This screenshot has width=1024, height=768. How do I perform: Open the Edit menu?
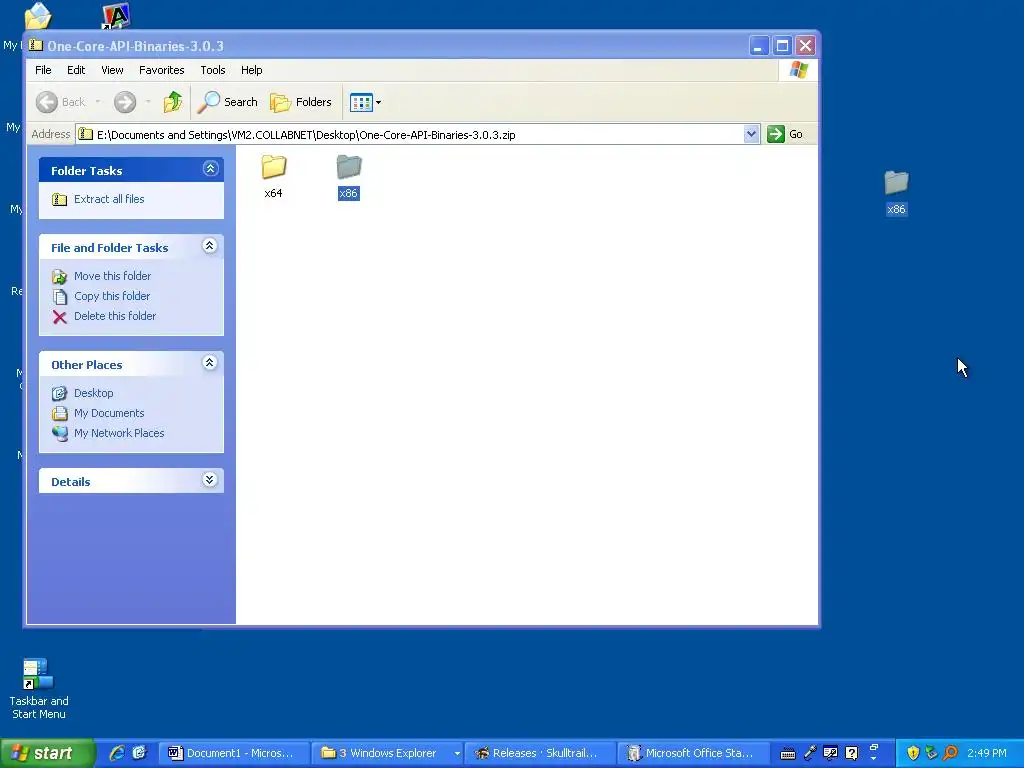76,70
